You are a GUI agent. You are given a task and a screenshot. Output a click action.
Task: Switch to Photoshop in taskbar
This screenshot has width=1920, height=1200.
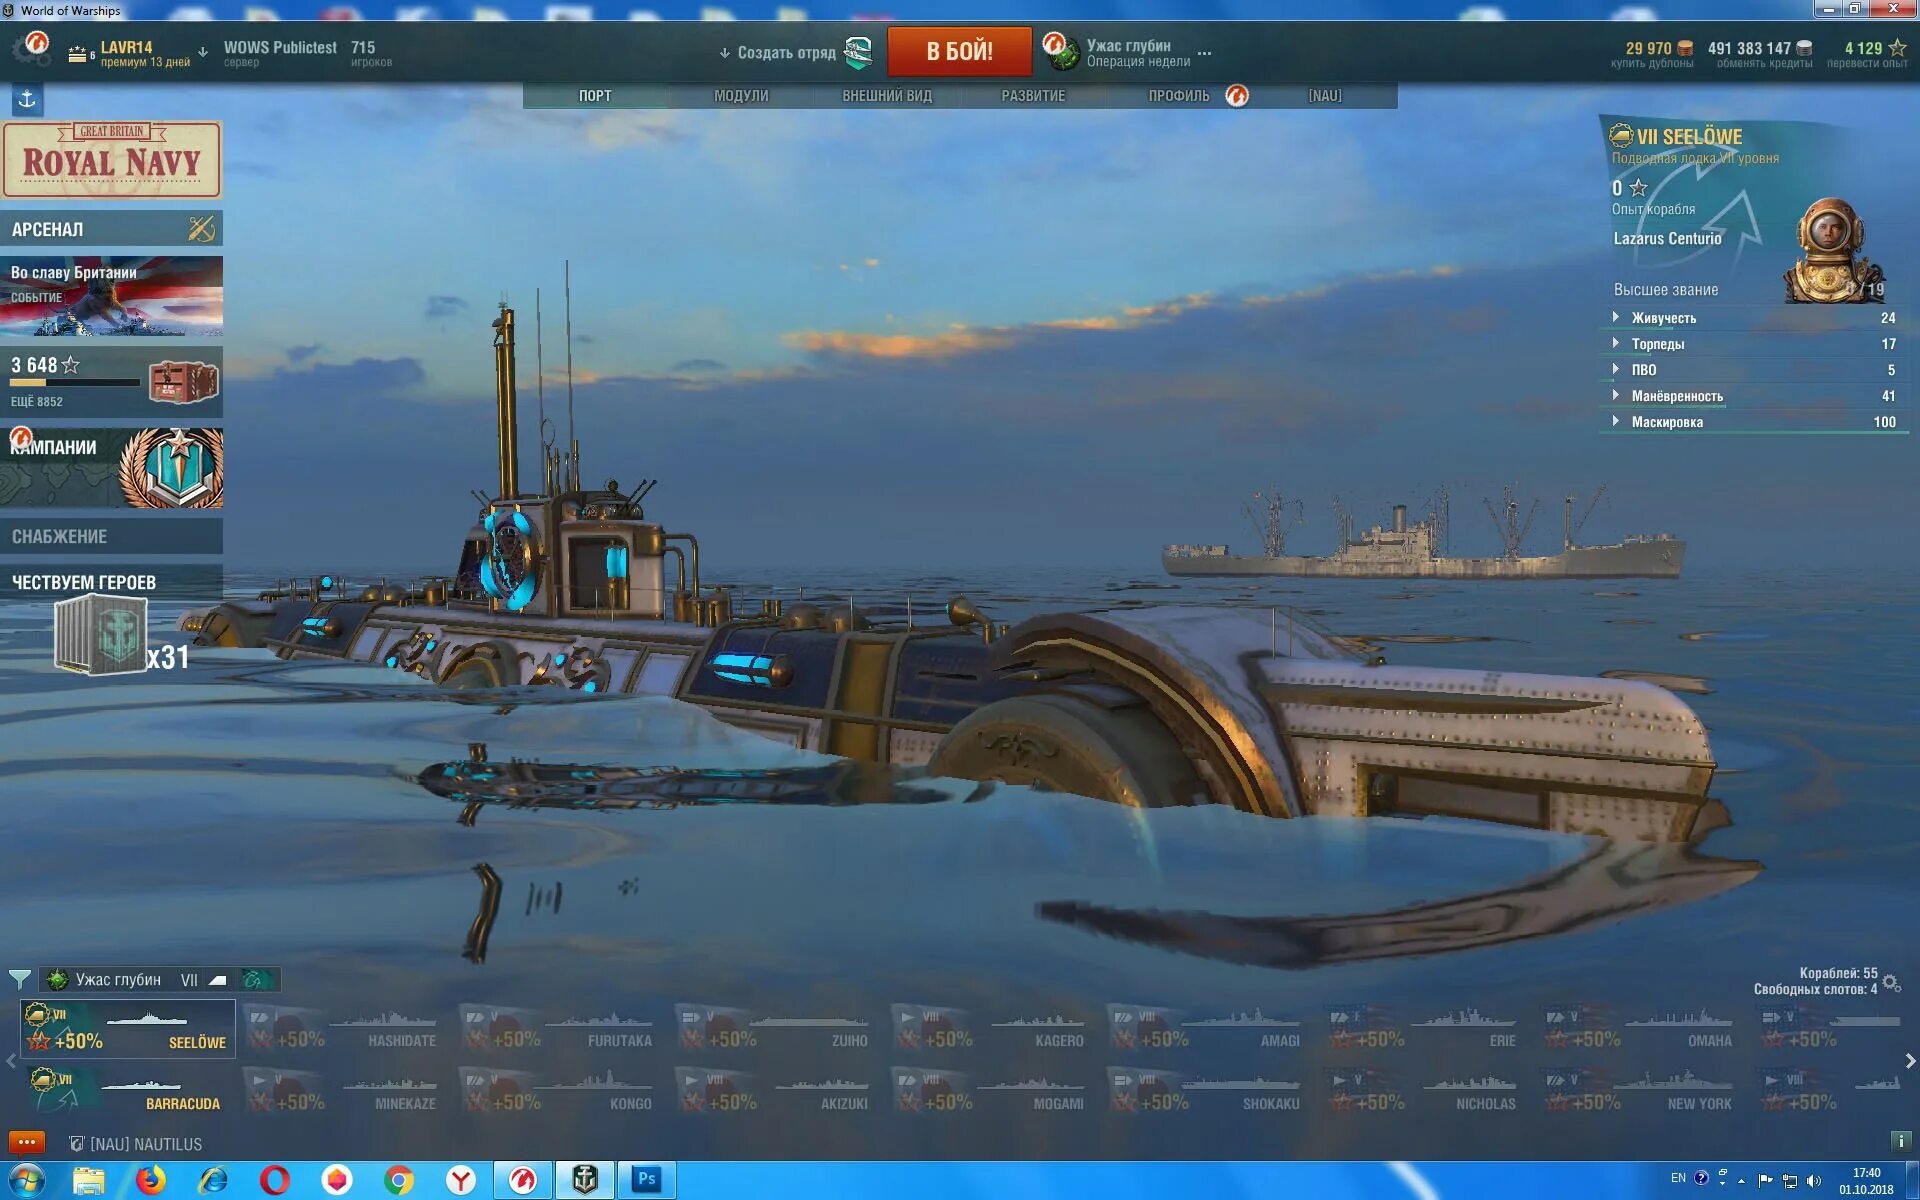point(646,1180)
